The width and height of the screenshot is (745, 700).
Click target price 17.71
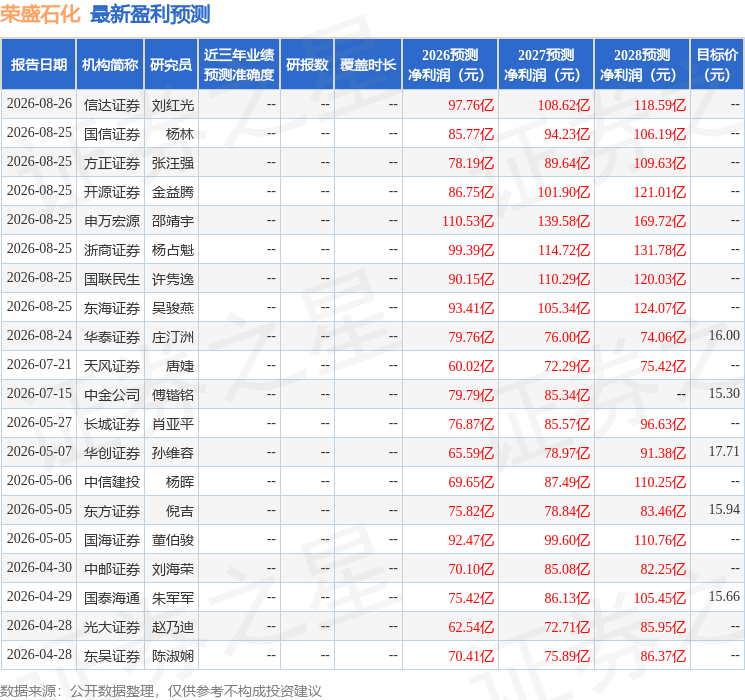724,451
